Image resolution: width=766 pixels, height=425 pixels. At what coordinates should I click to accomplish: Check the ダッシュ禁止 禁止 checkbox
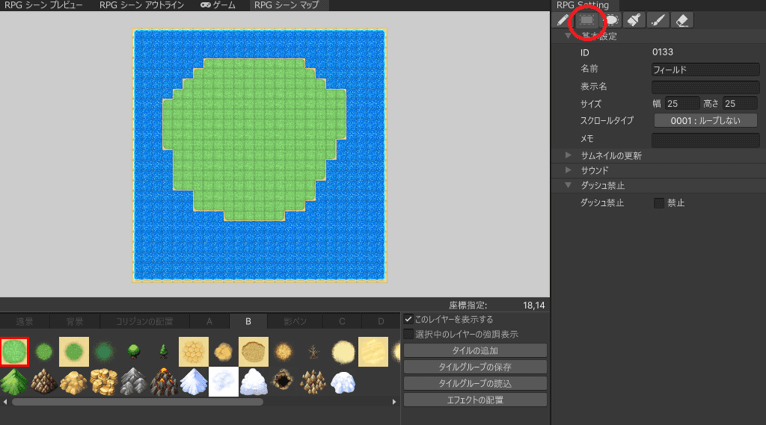[658, 203]
